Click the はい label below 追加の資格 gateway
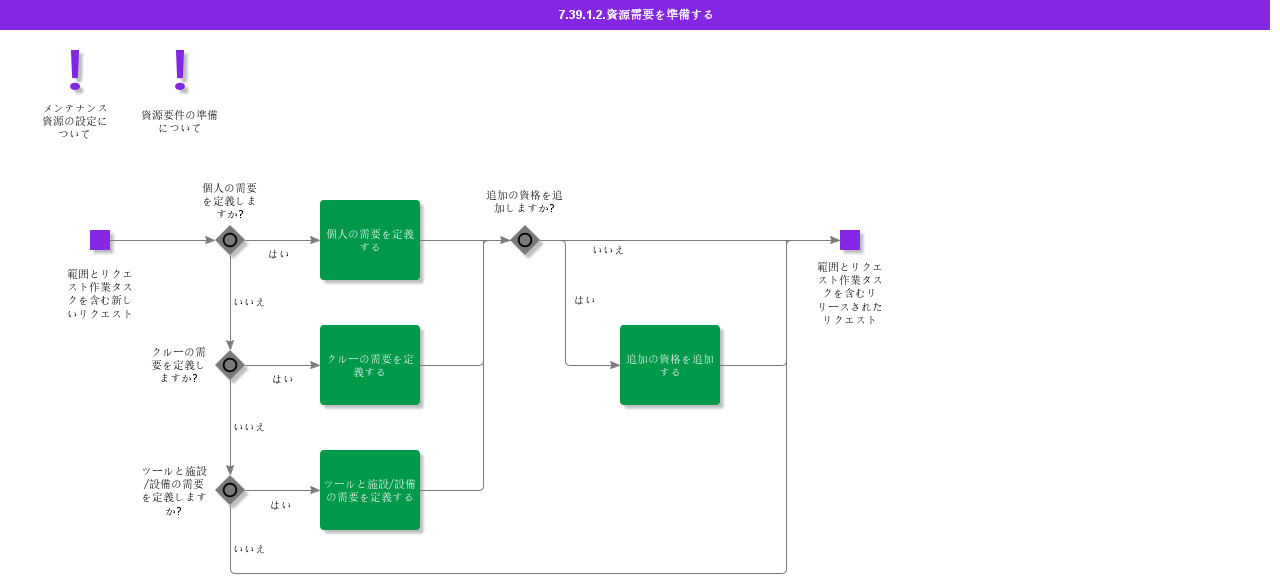Image resolution: width=1280 pixels, height=583 pixels. (585, 300)
